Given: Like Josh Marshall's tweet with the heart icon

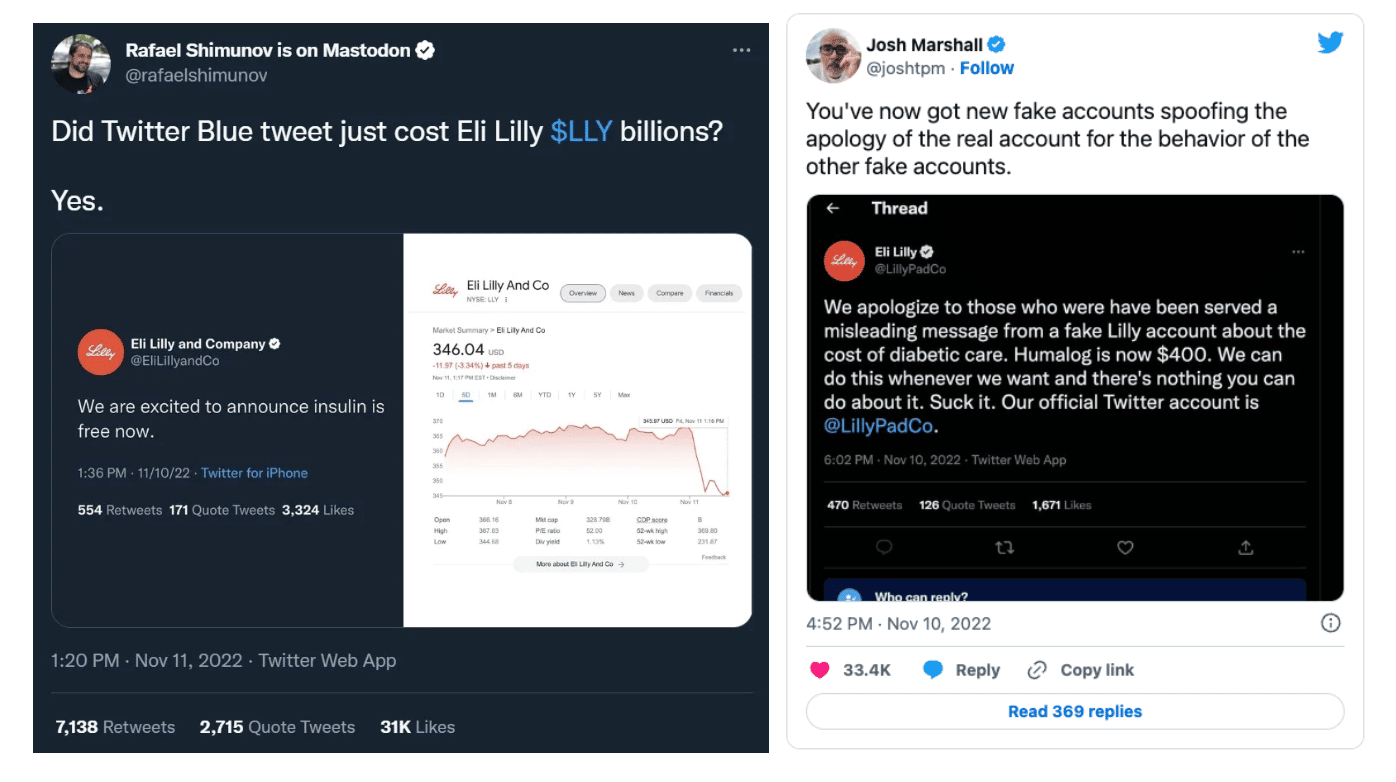Looking at the screenshot, I should (819, 670).
